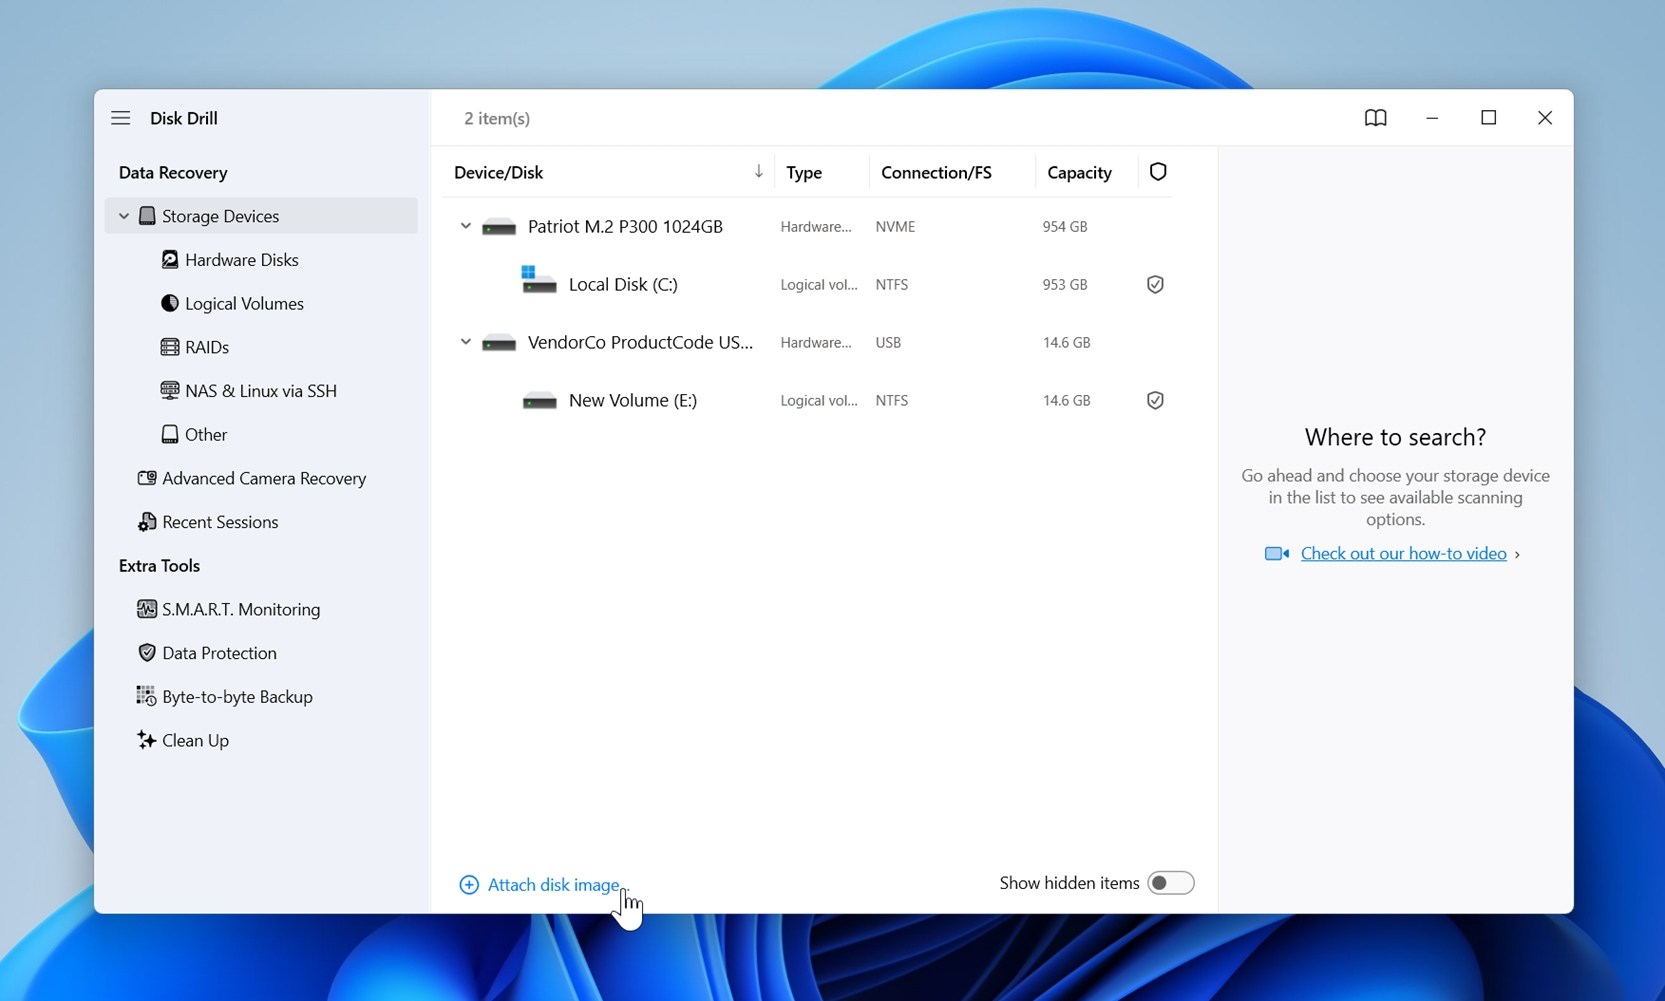Open Recent Sessions
1665x1001 pixels.
point(219,521)
